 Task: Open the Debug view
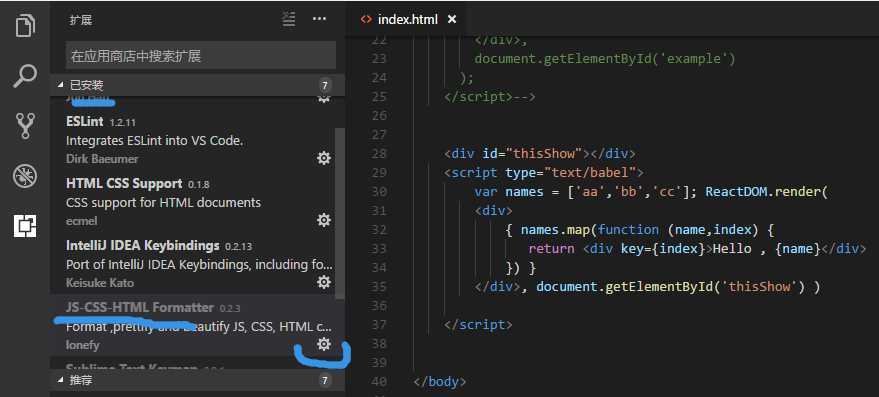coord(25,177)
